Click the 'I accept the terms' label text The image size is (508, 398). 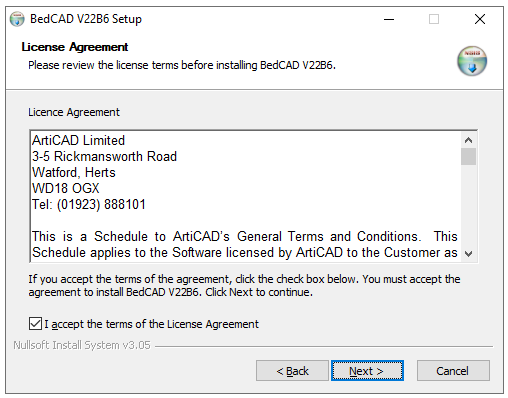(151, 324)
